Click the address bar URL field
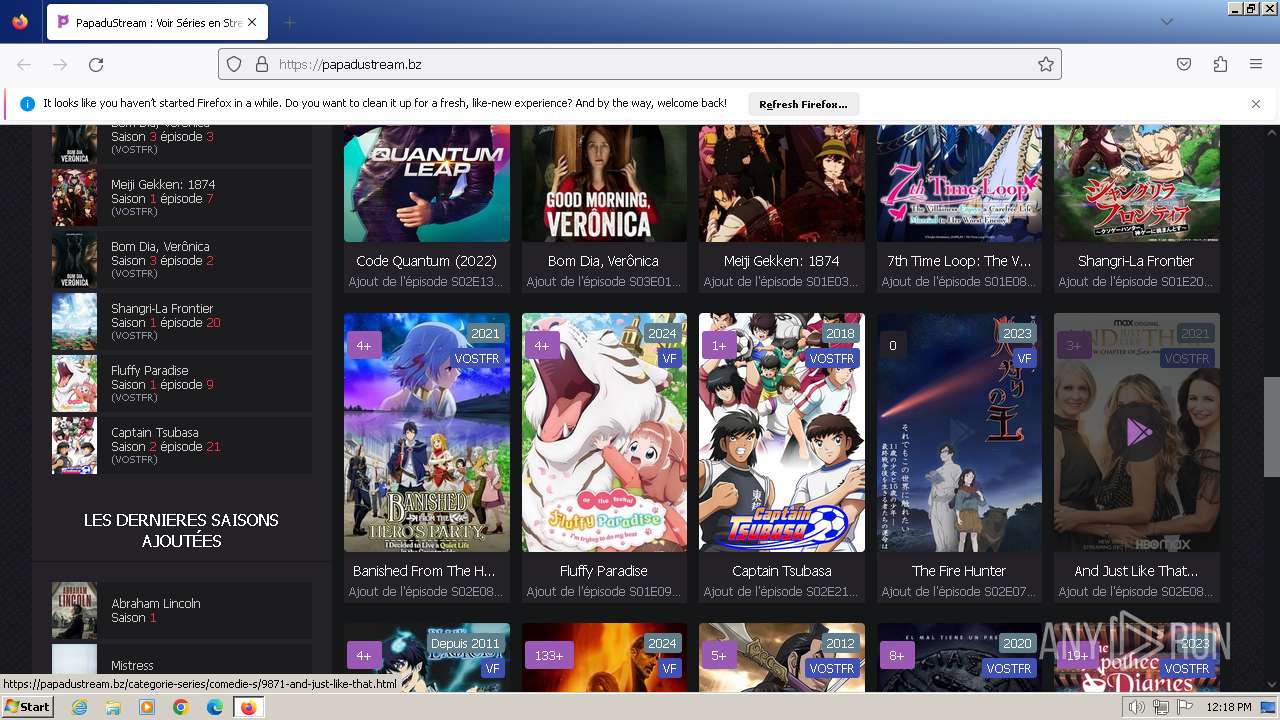 click(640, 64)
